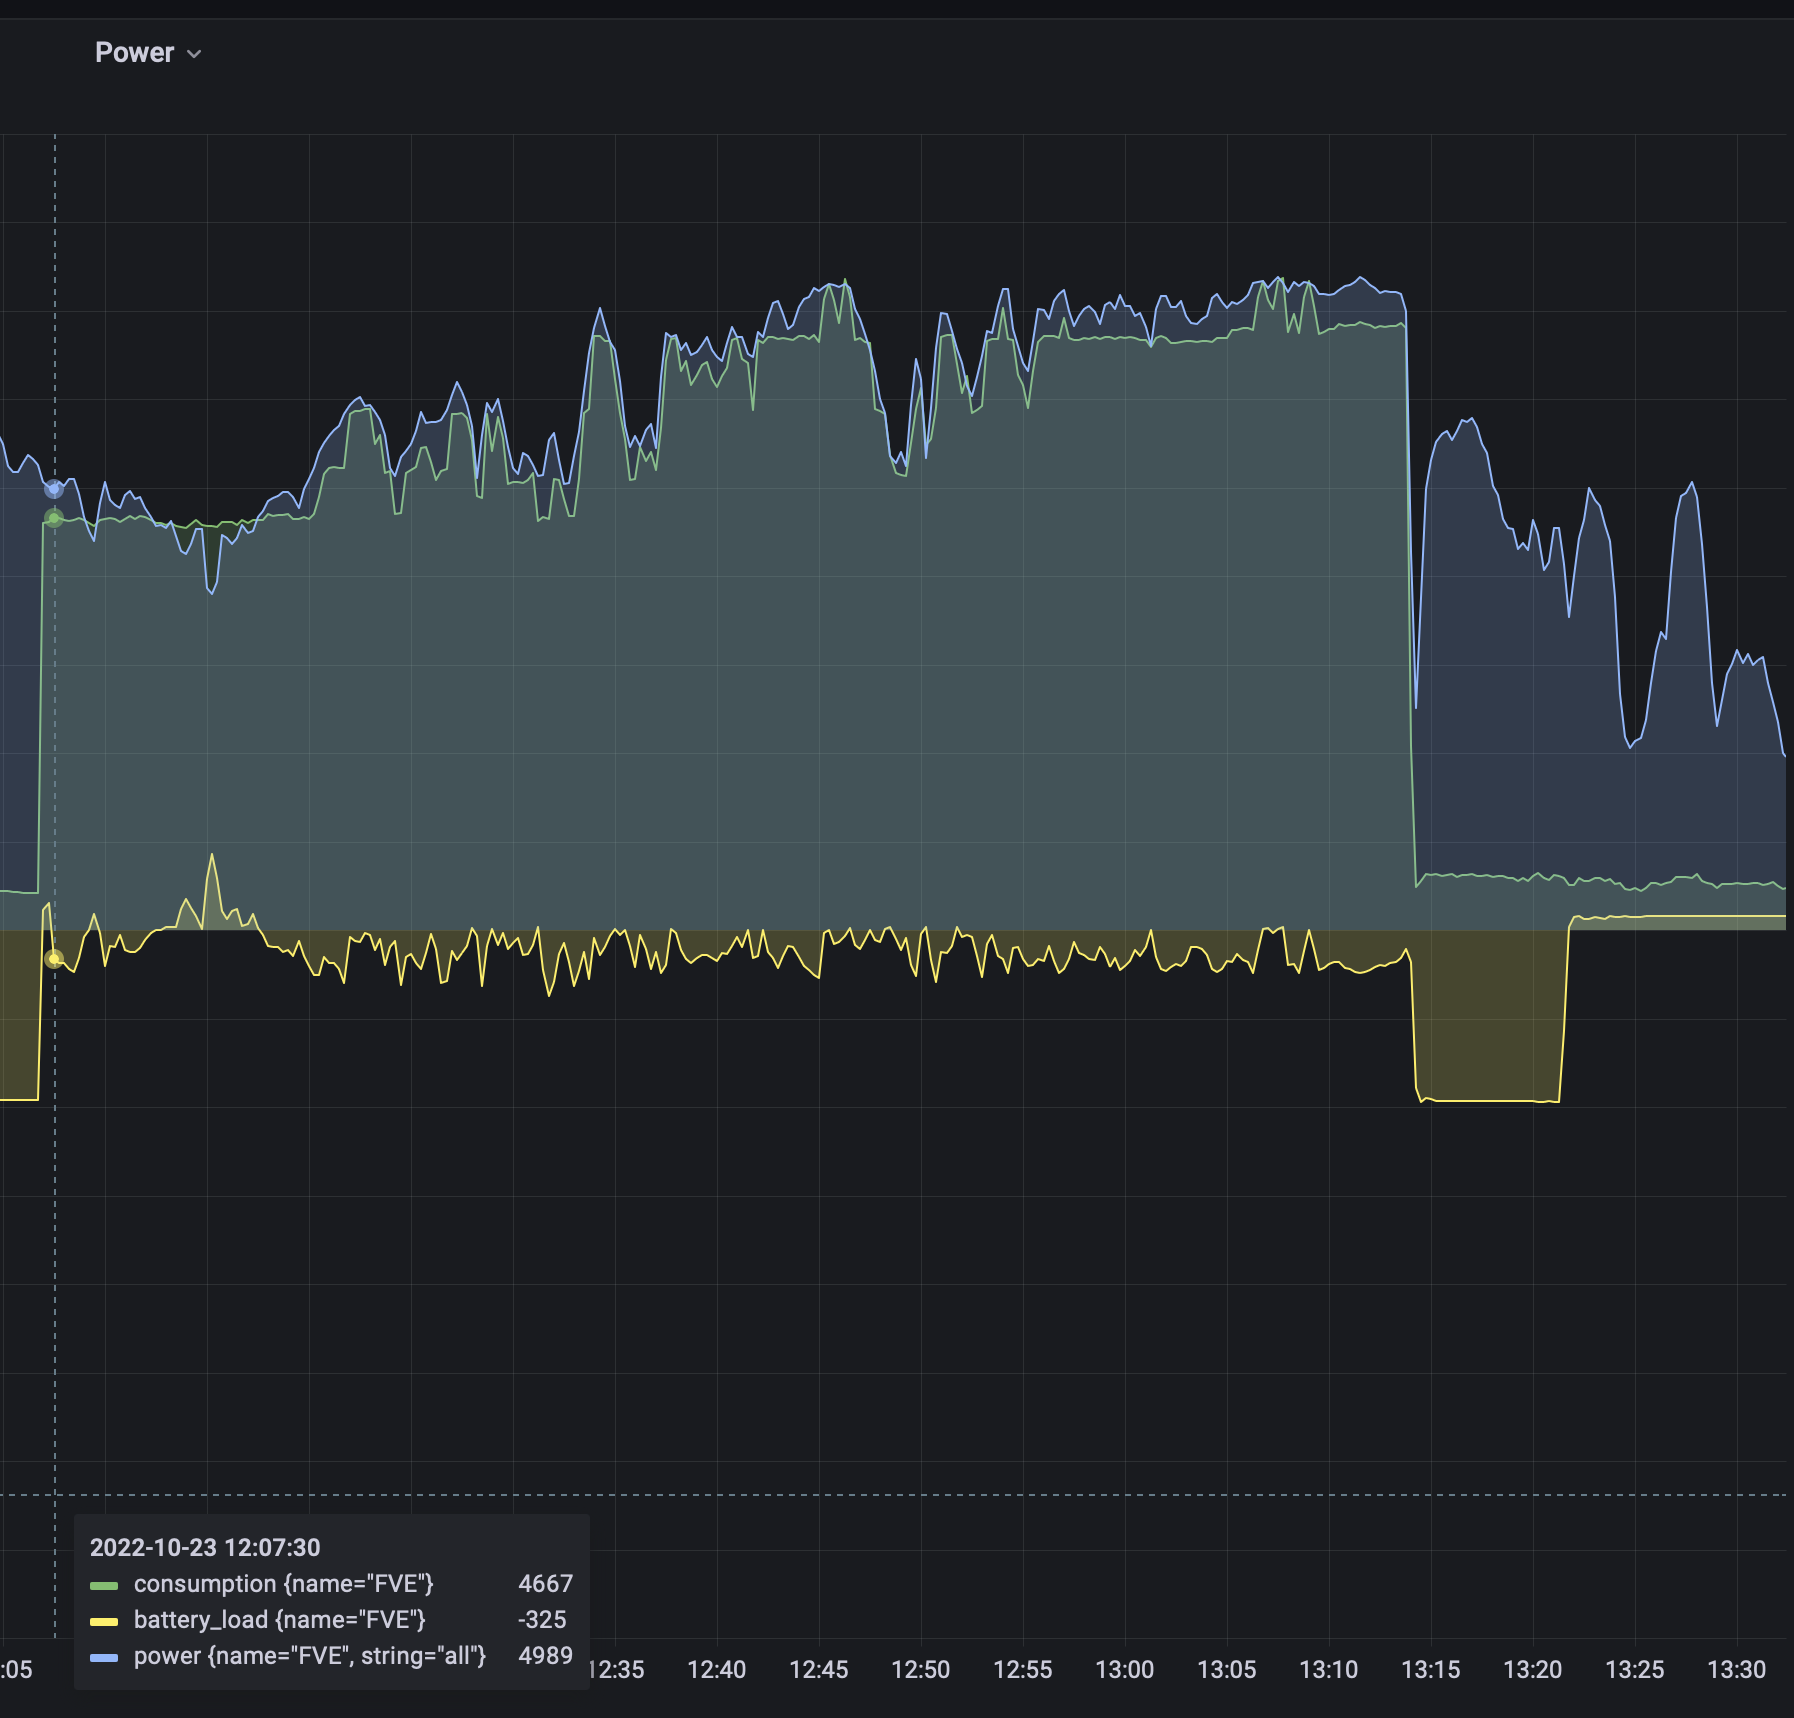Click the 13:30 time axis label
This screenshot has width=1794, height=1718.
(x=1737, y=1670)
